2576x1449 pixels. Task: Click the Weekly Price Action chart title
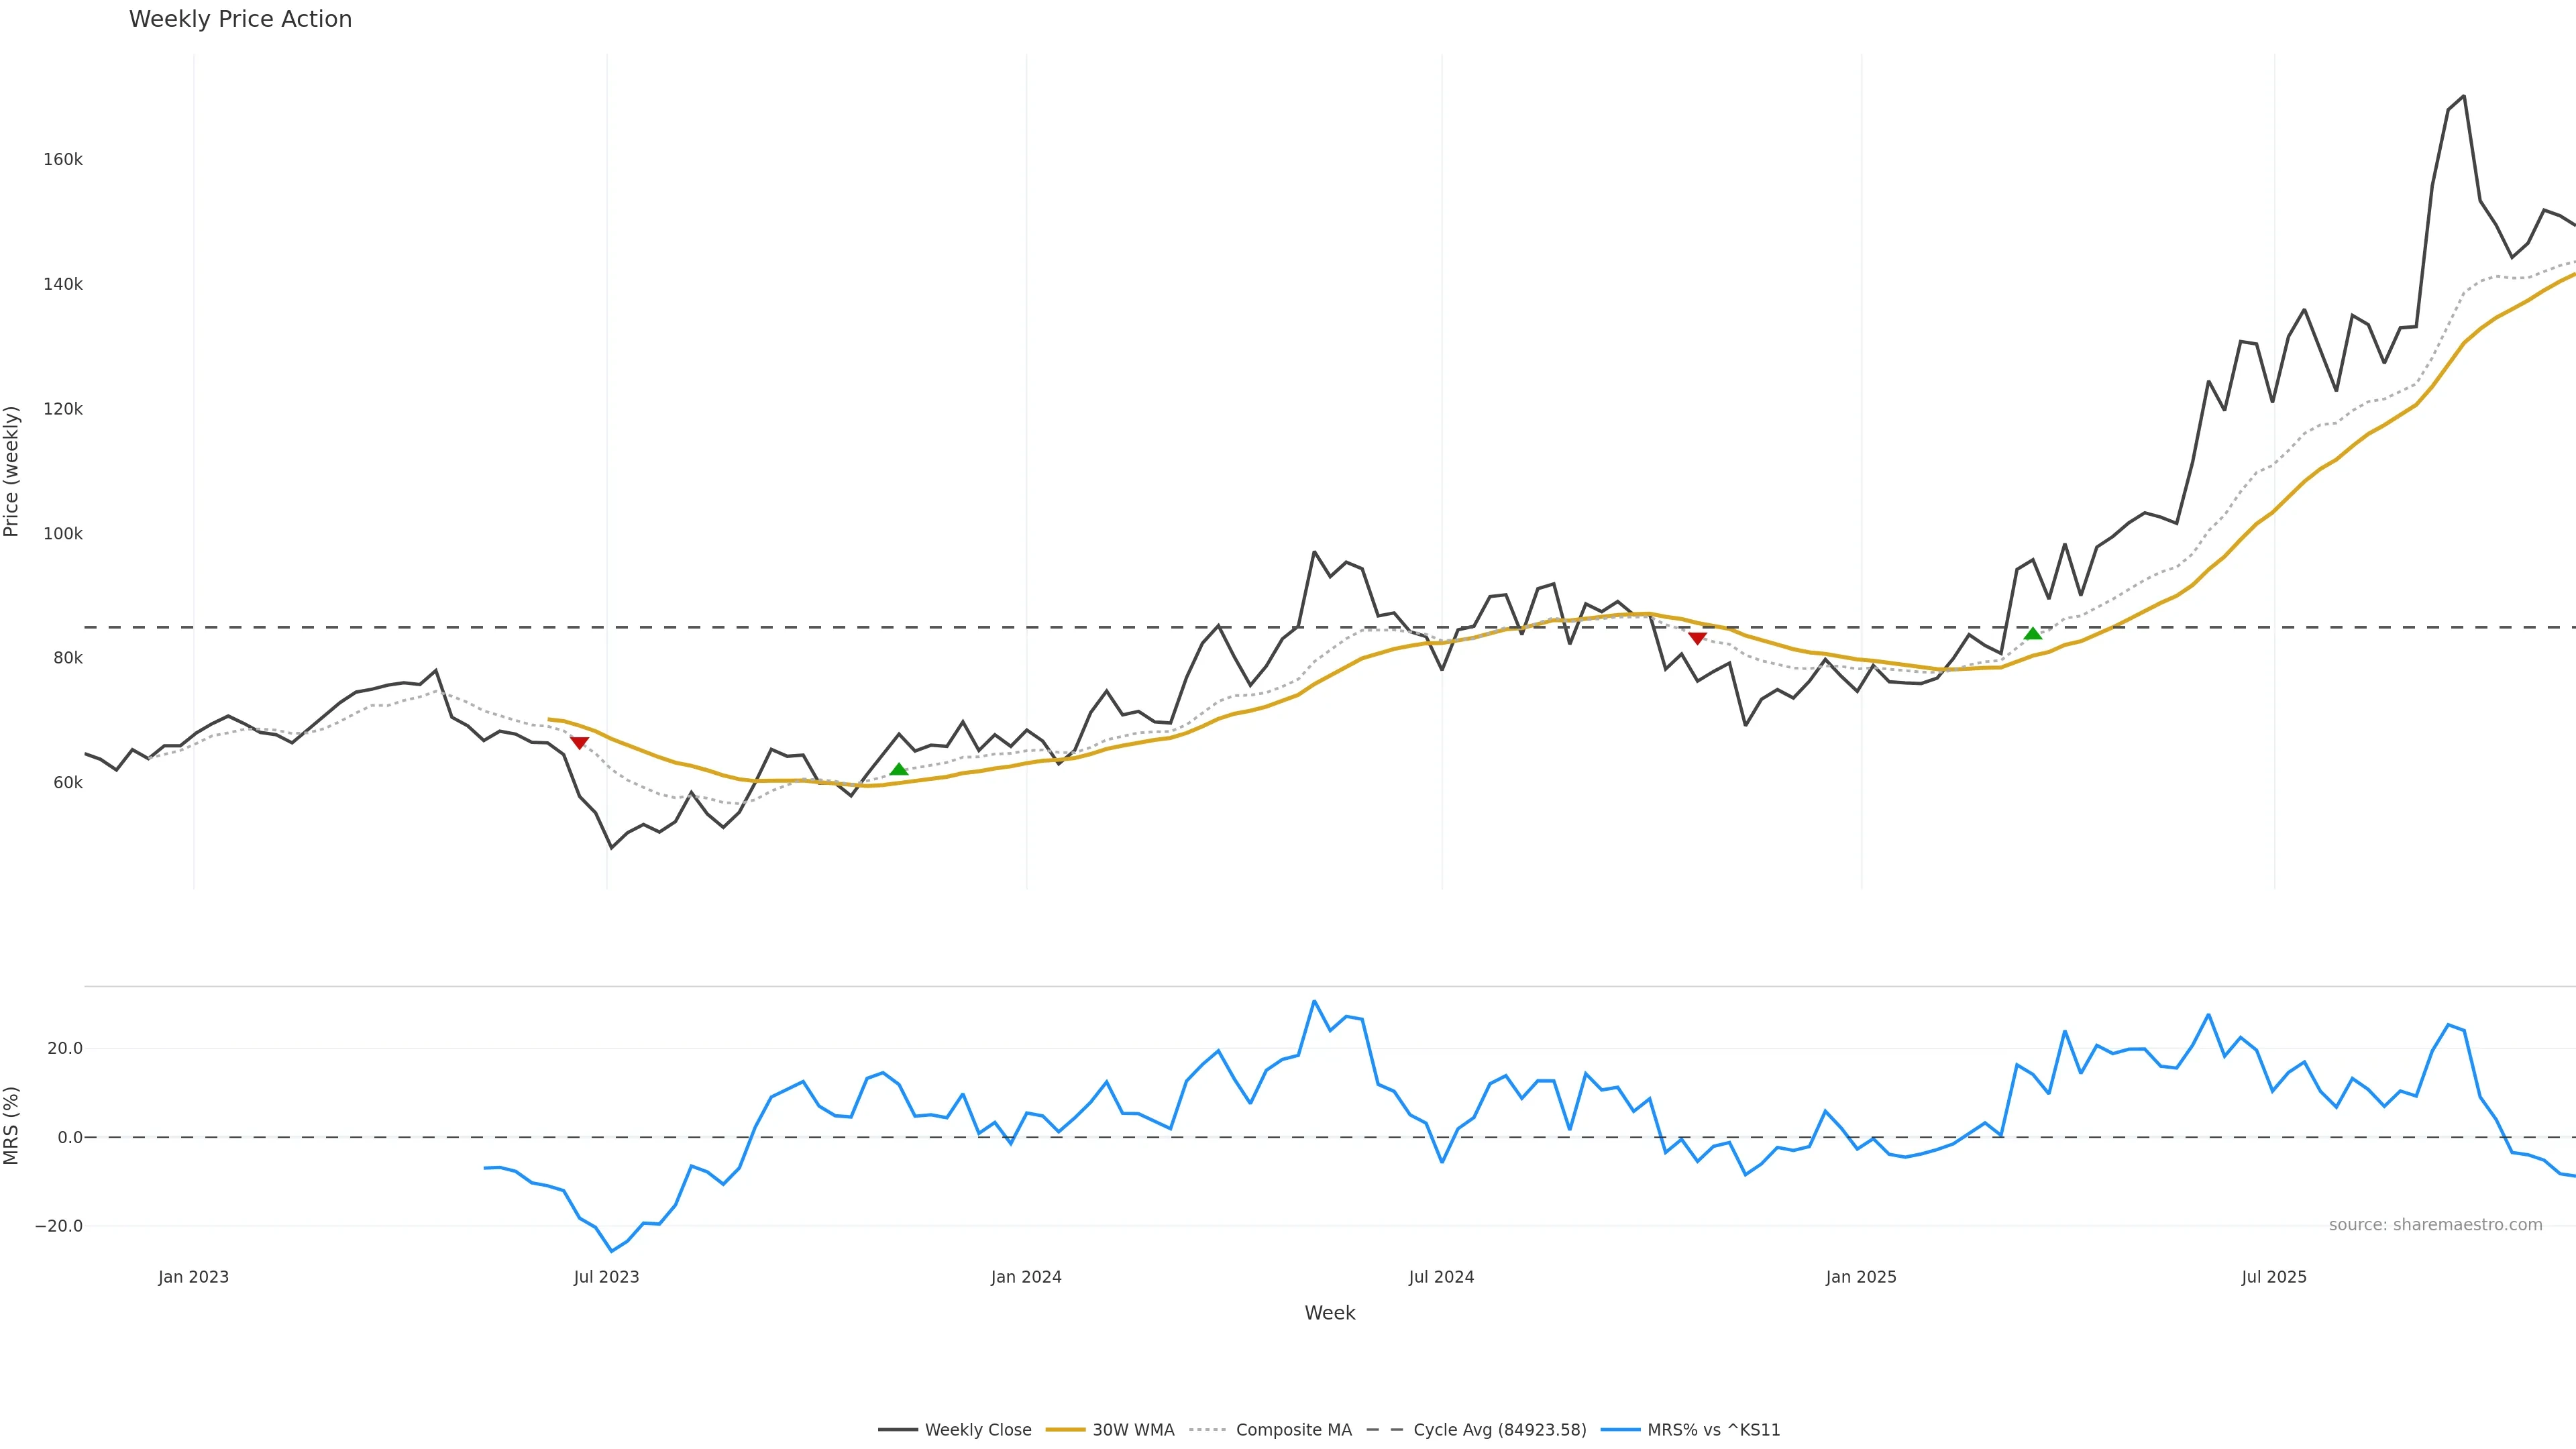pyautogui.click(x=240, y=19)
